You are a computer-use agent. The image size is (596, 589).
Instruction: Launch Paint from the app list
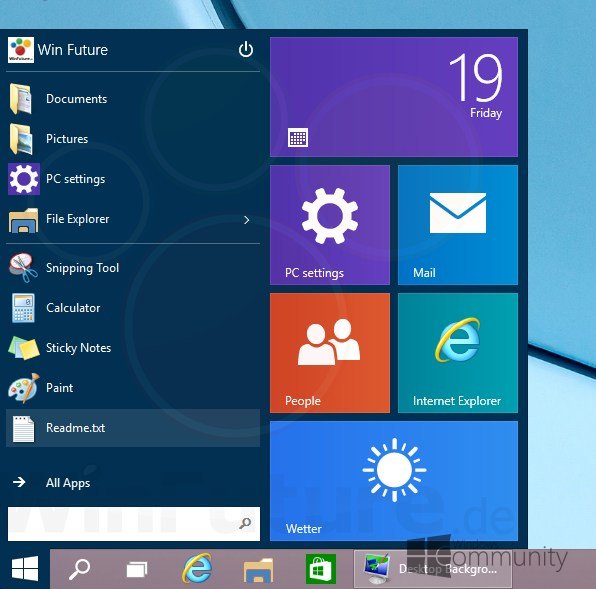[133, 388]
